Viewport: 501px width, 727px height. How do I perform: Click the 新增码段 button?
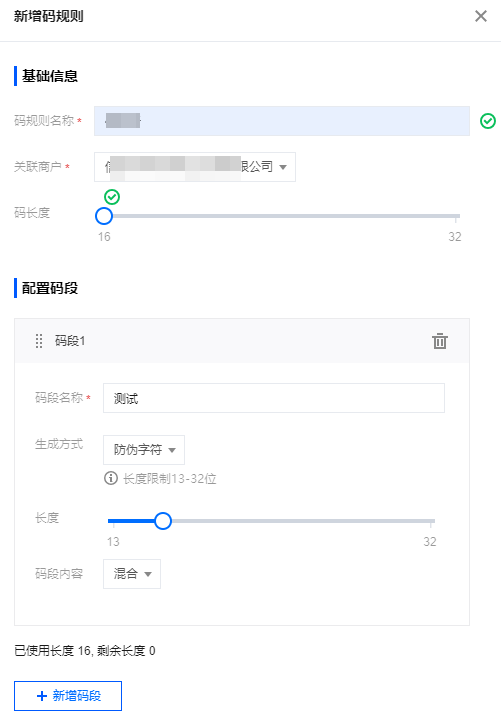[68, 696]
